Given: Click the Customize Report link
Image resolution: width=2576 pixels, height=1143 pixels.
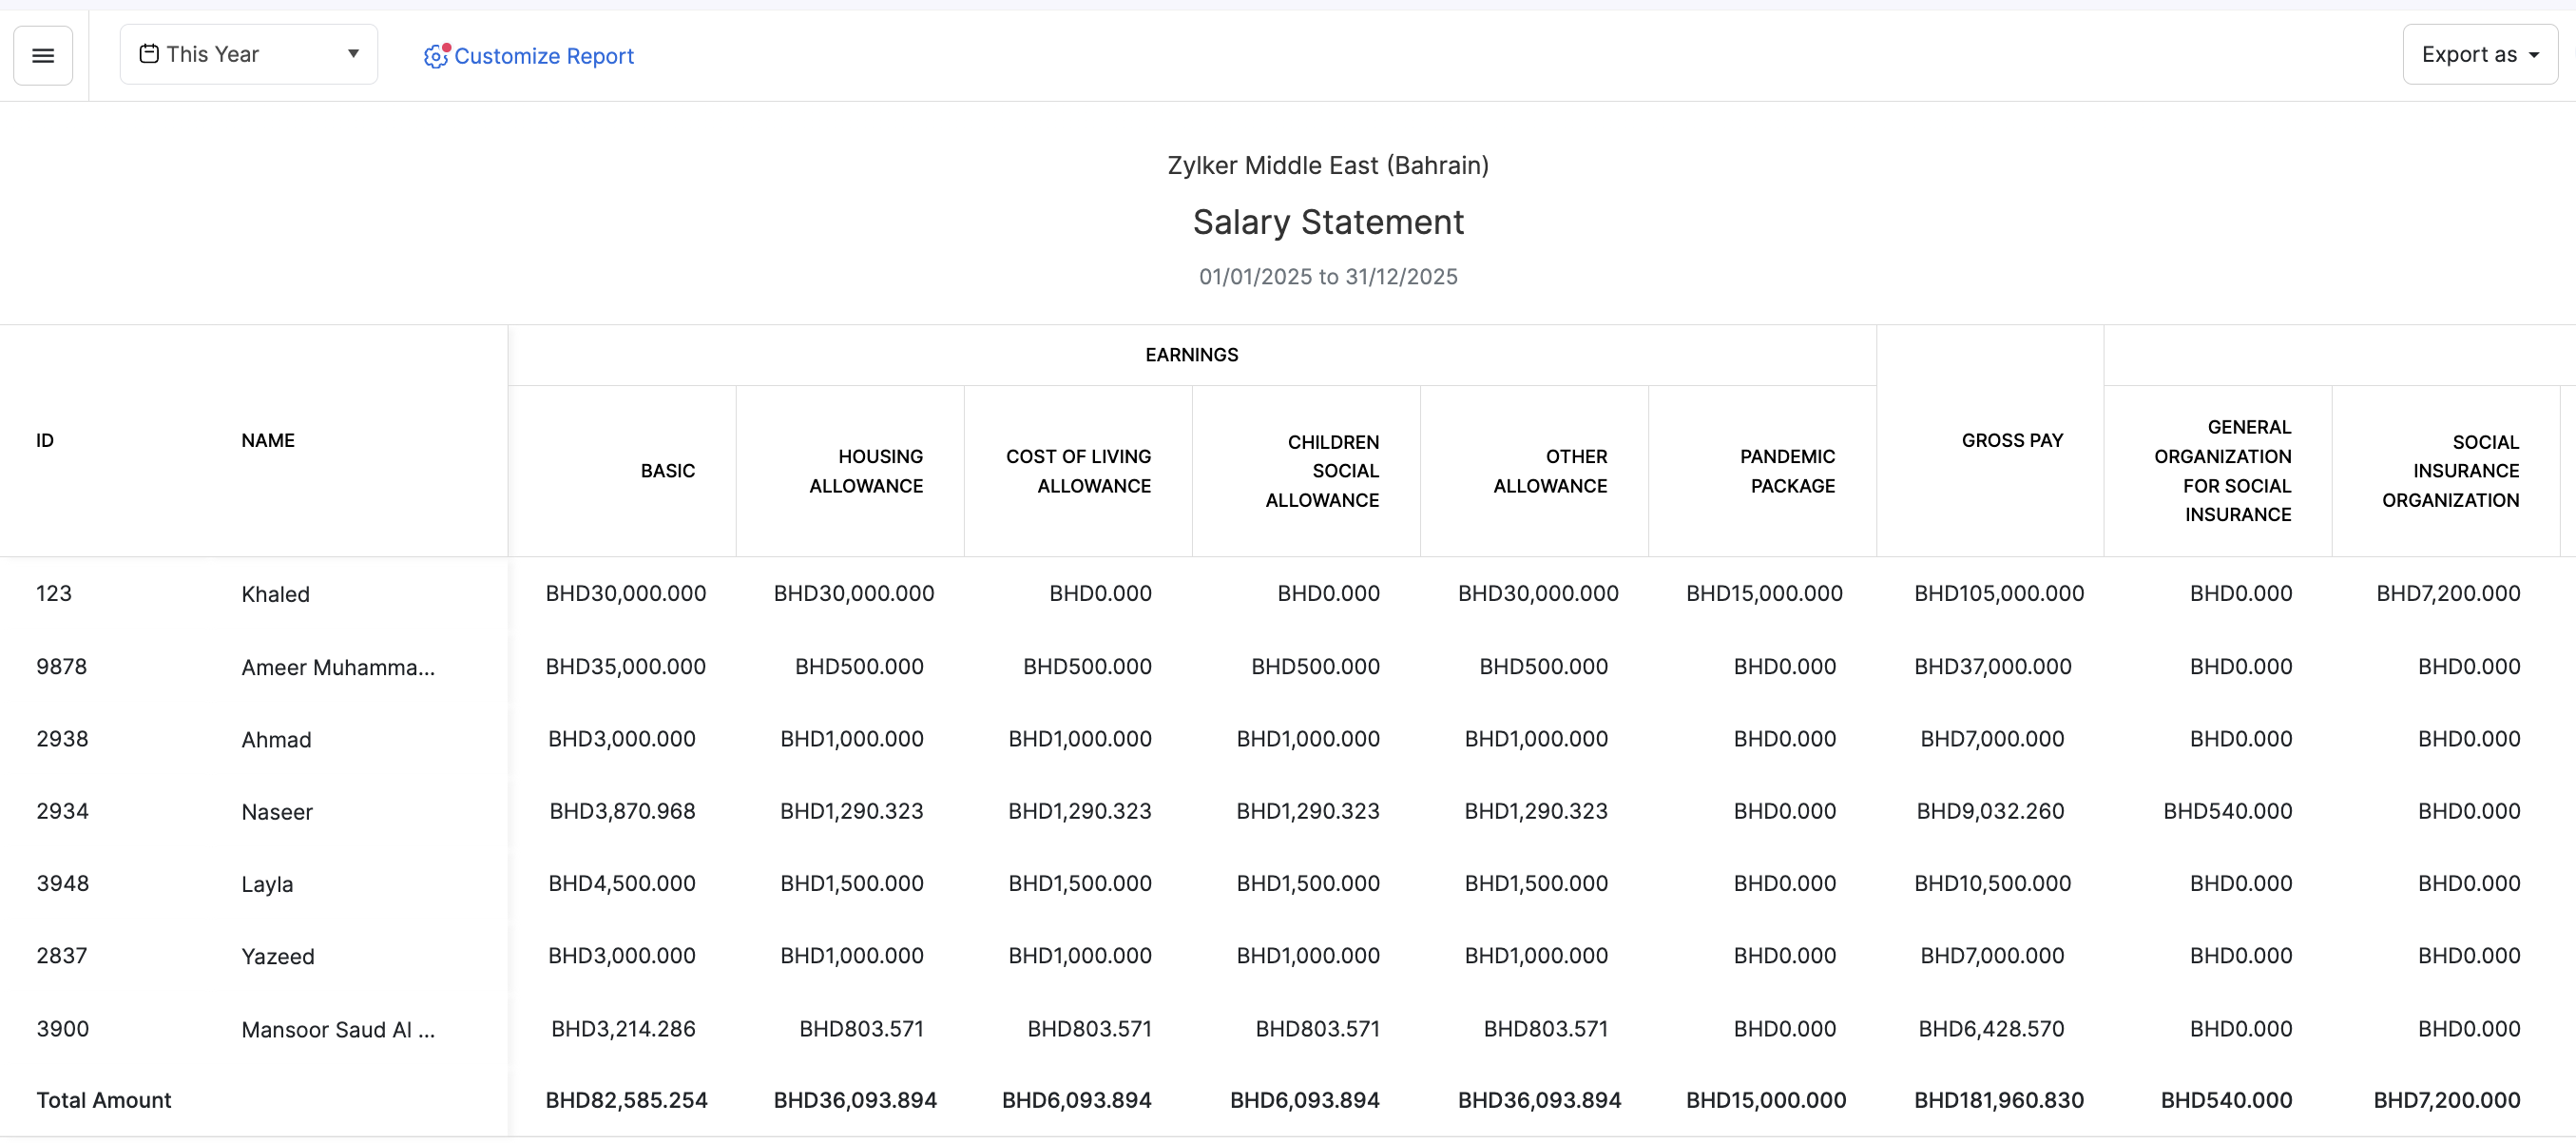Looking at the screenshot, I should (x=544, y=56).
